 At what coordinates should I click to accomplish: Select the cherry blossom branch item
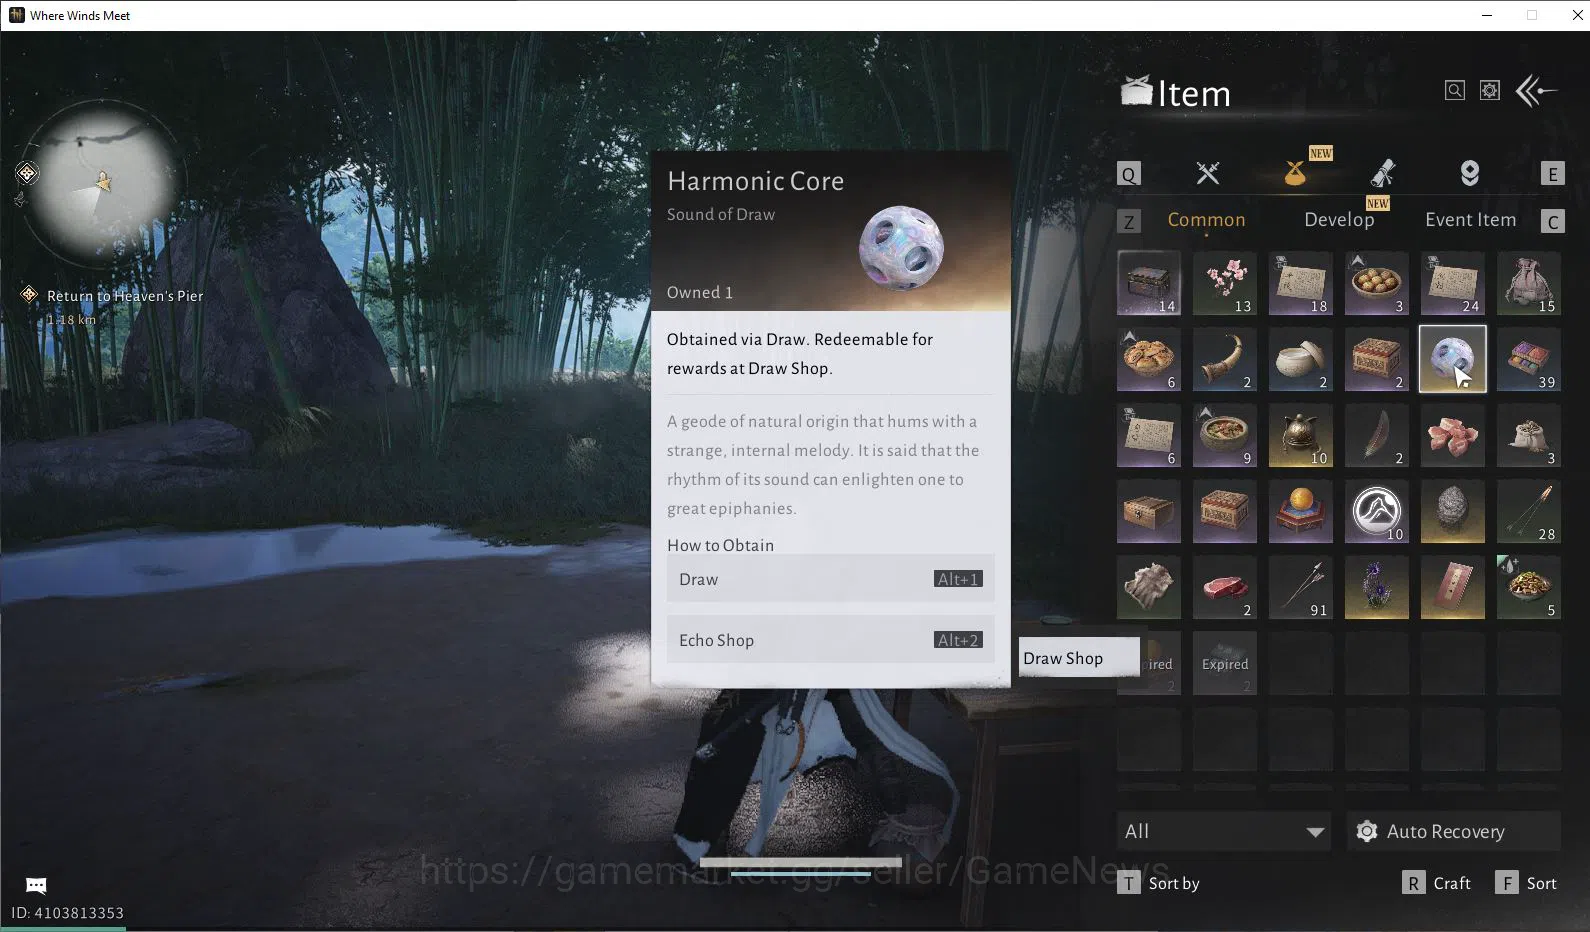(x=1225, y=283)
